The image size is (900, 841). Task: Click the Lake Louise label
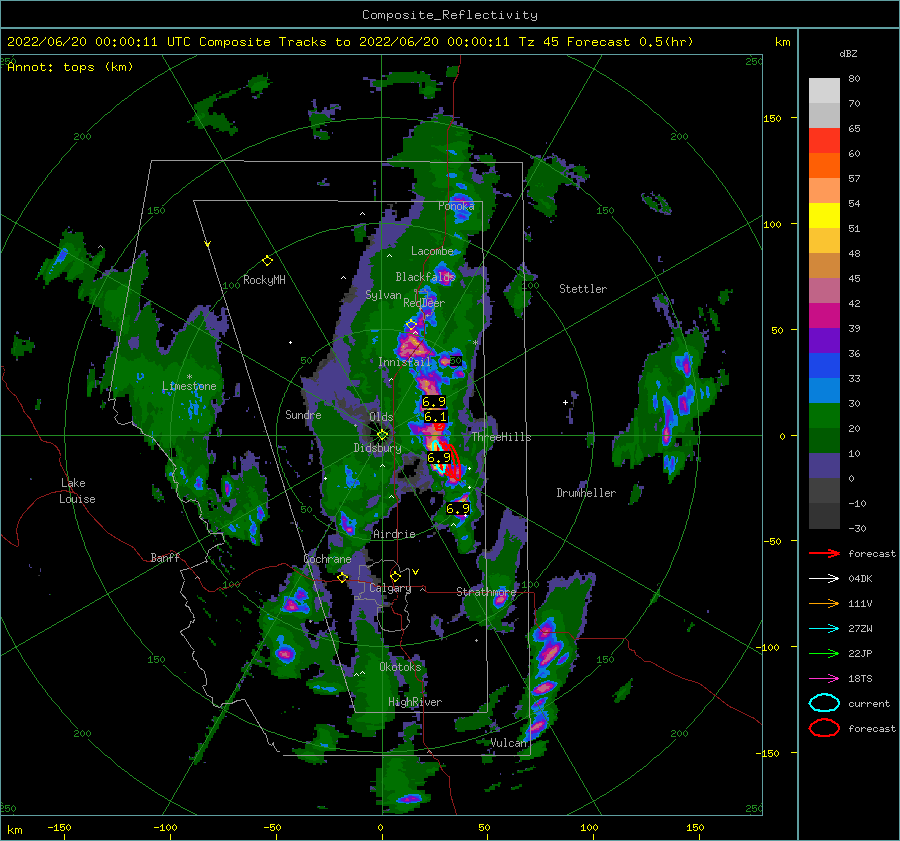tap(77, 491)
